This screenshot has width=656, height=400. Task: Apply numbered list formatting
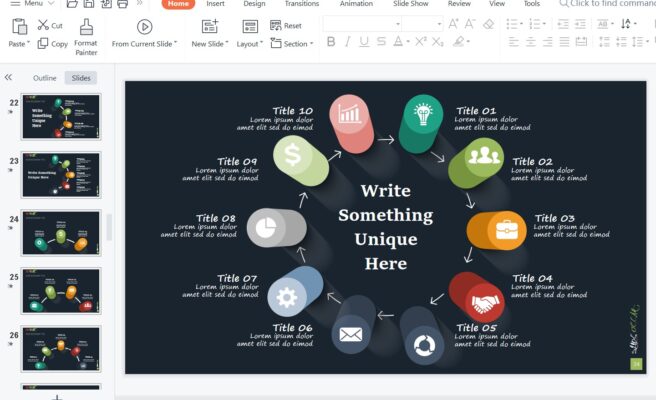coord(537,24)
